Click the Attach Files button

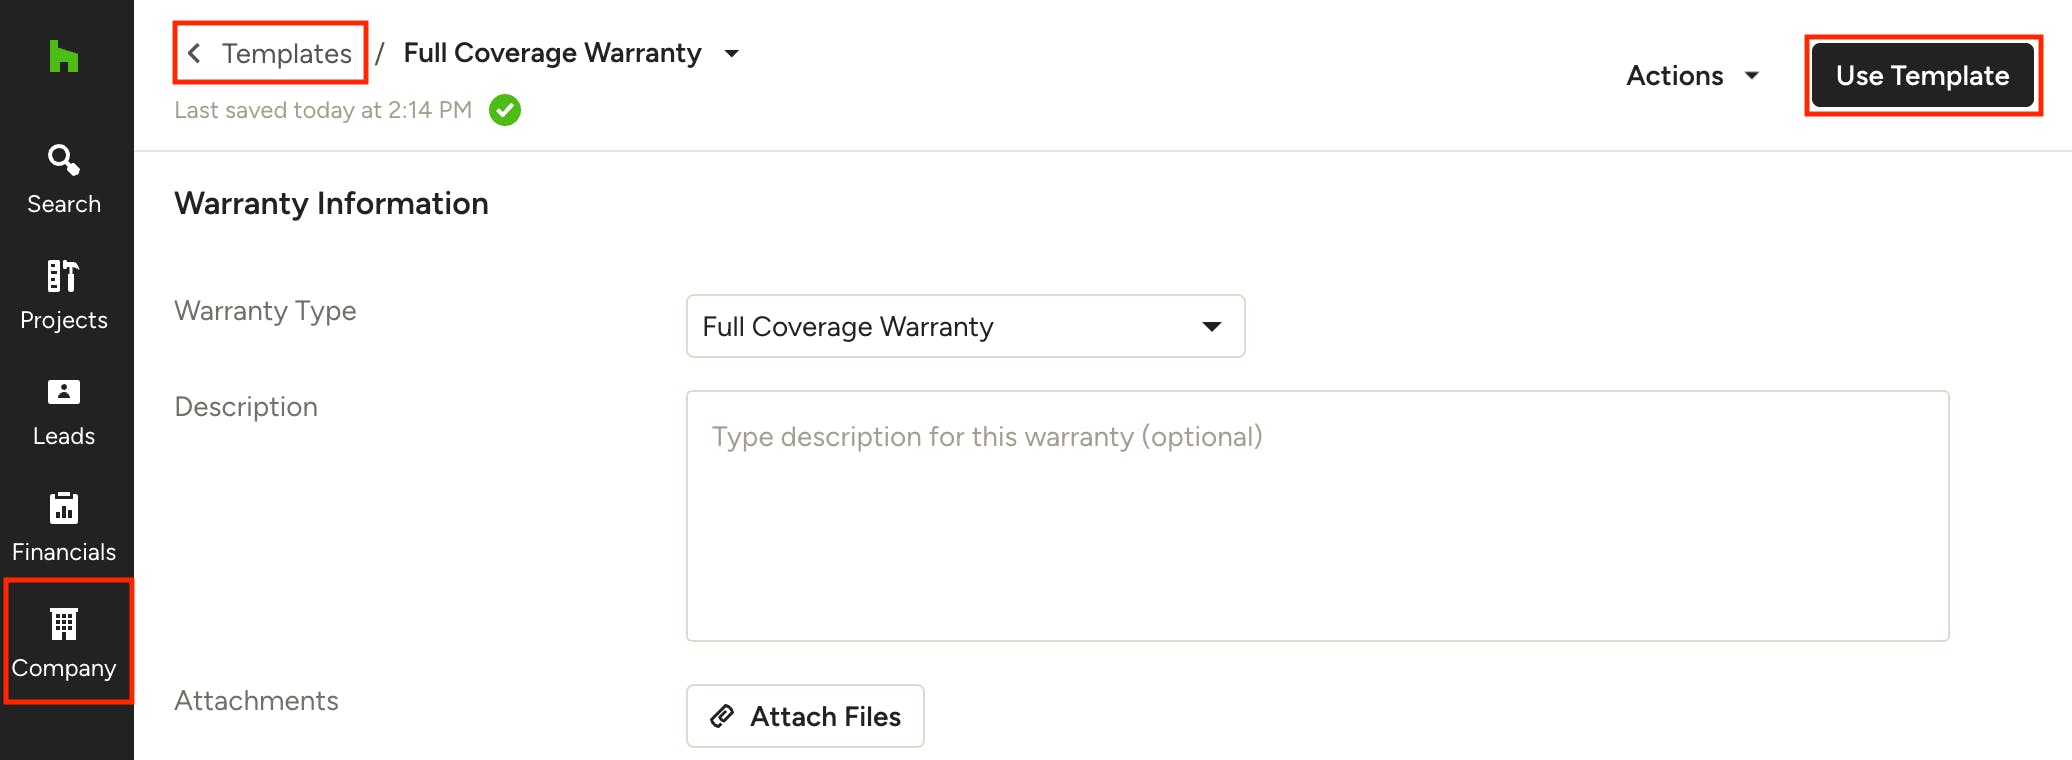[805, 716]
